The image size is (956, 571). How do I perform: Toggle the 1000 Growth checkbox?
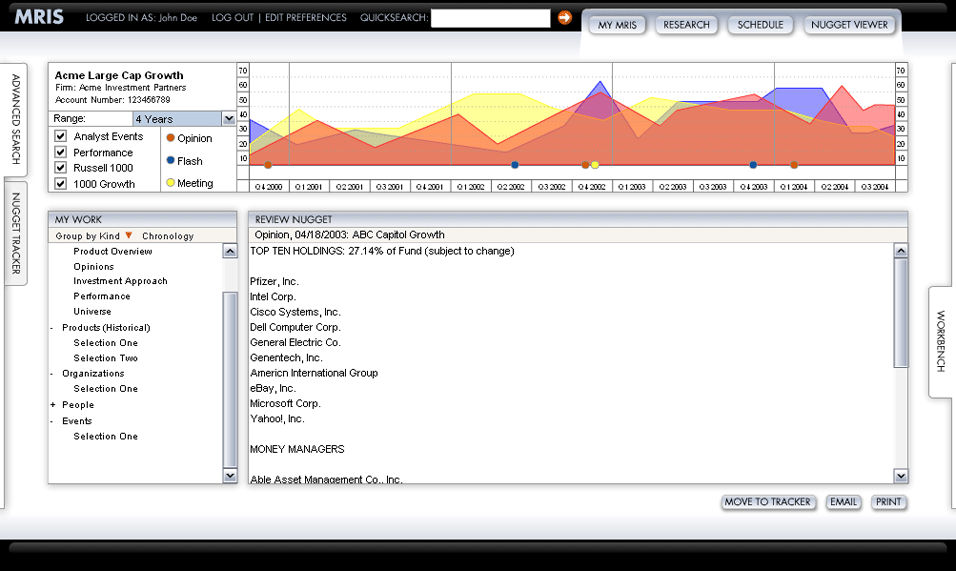pos(60,183)
